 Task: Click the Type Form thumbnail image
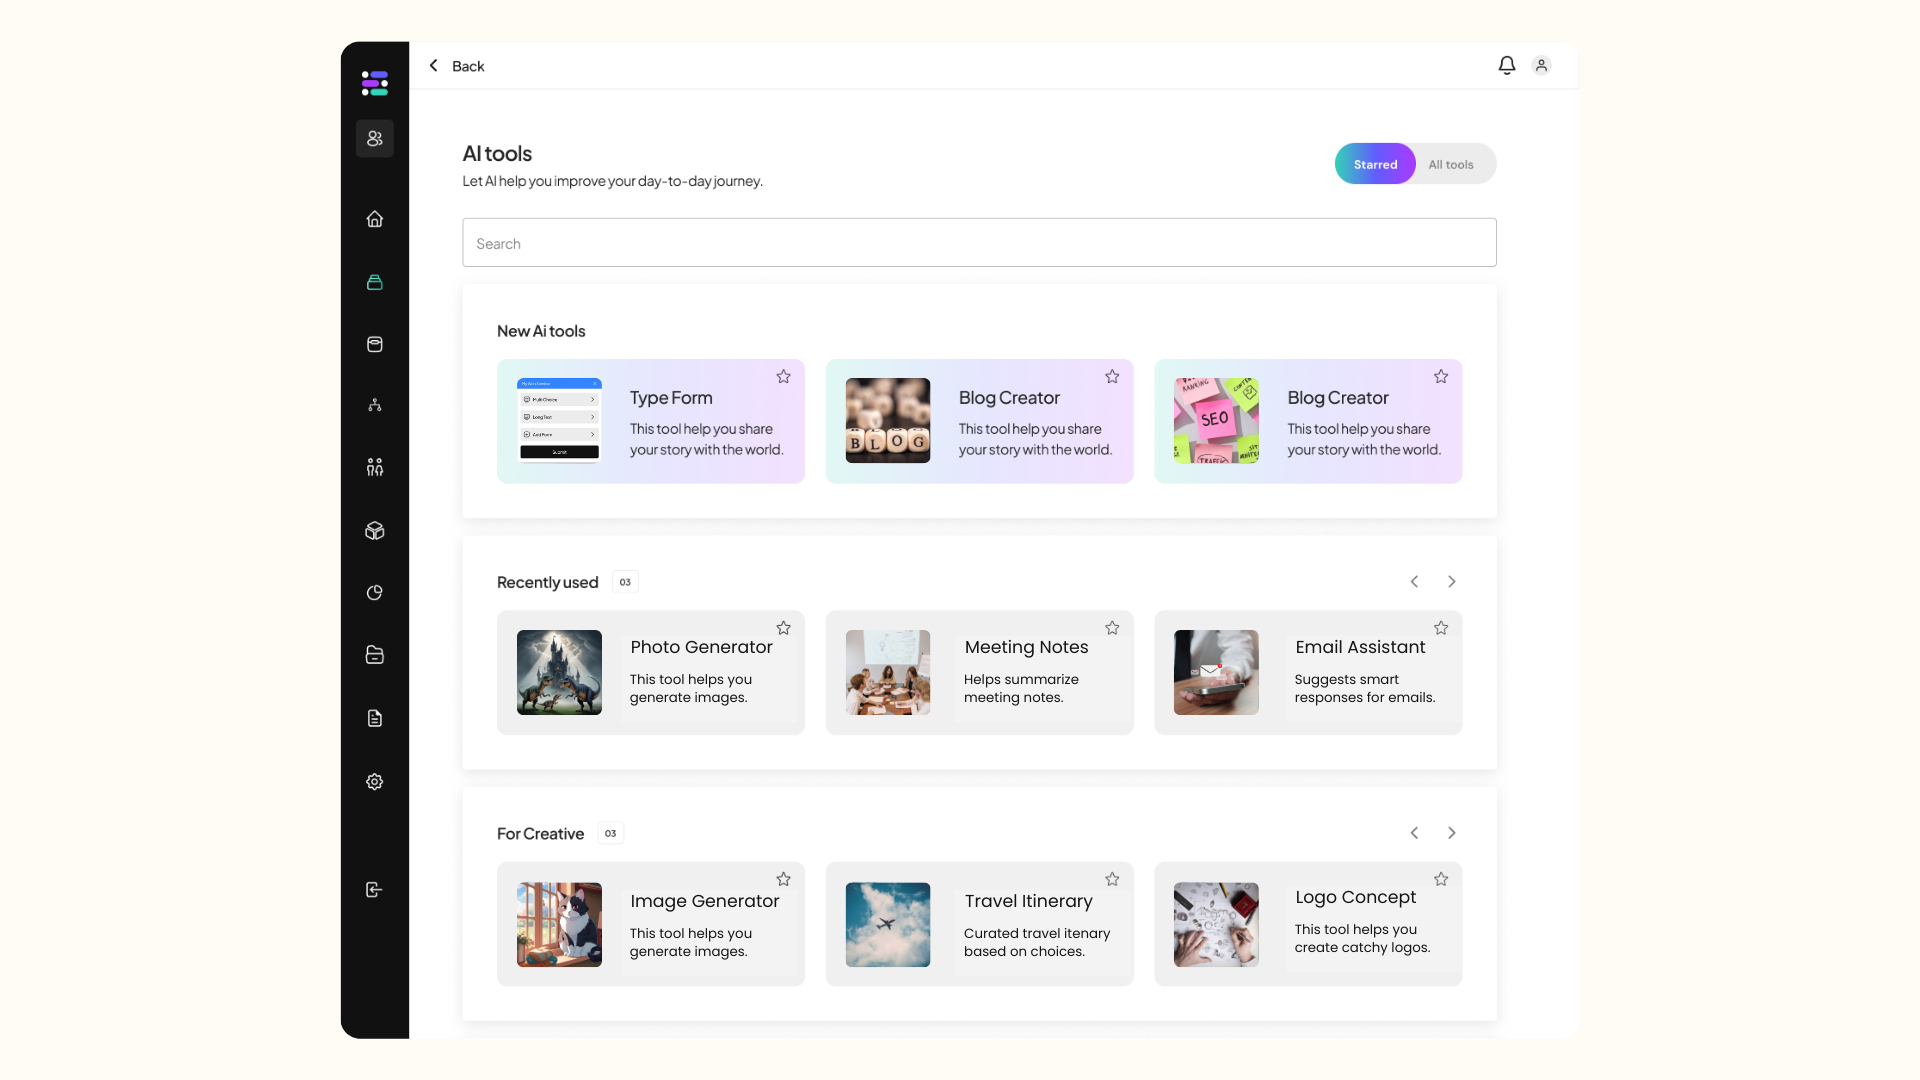(559, 420)
